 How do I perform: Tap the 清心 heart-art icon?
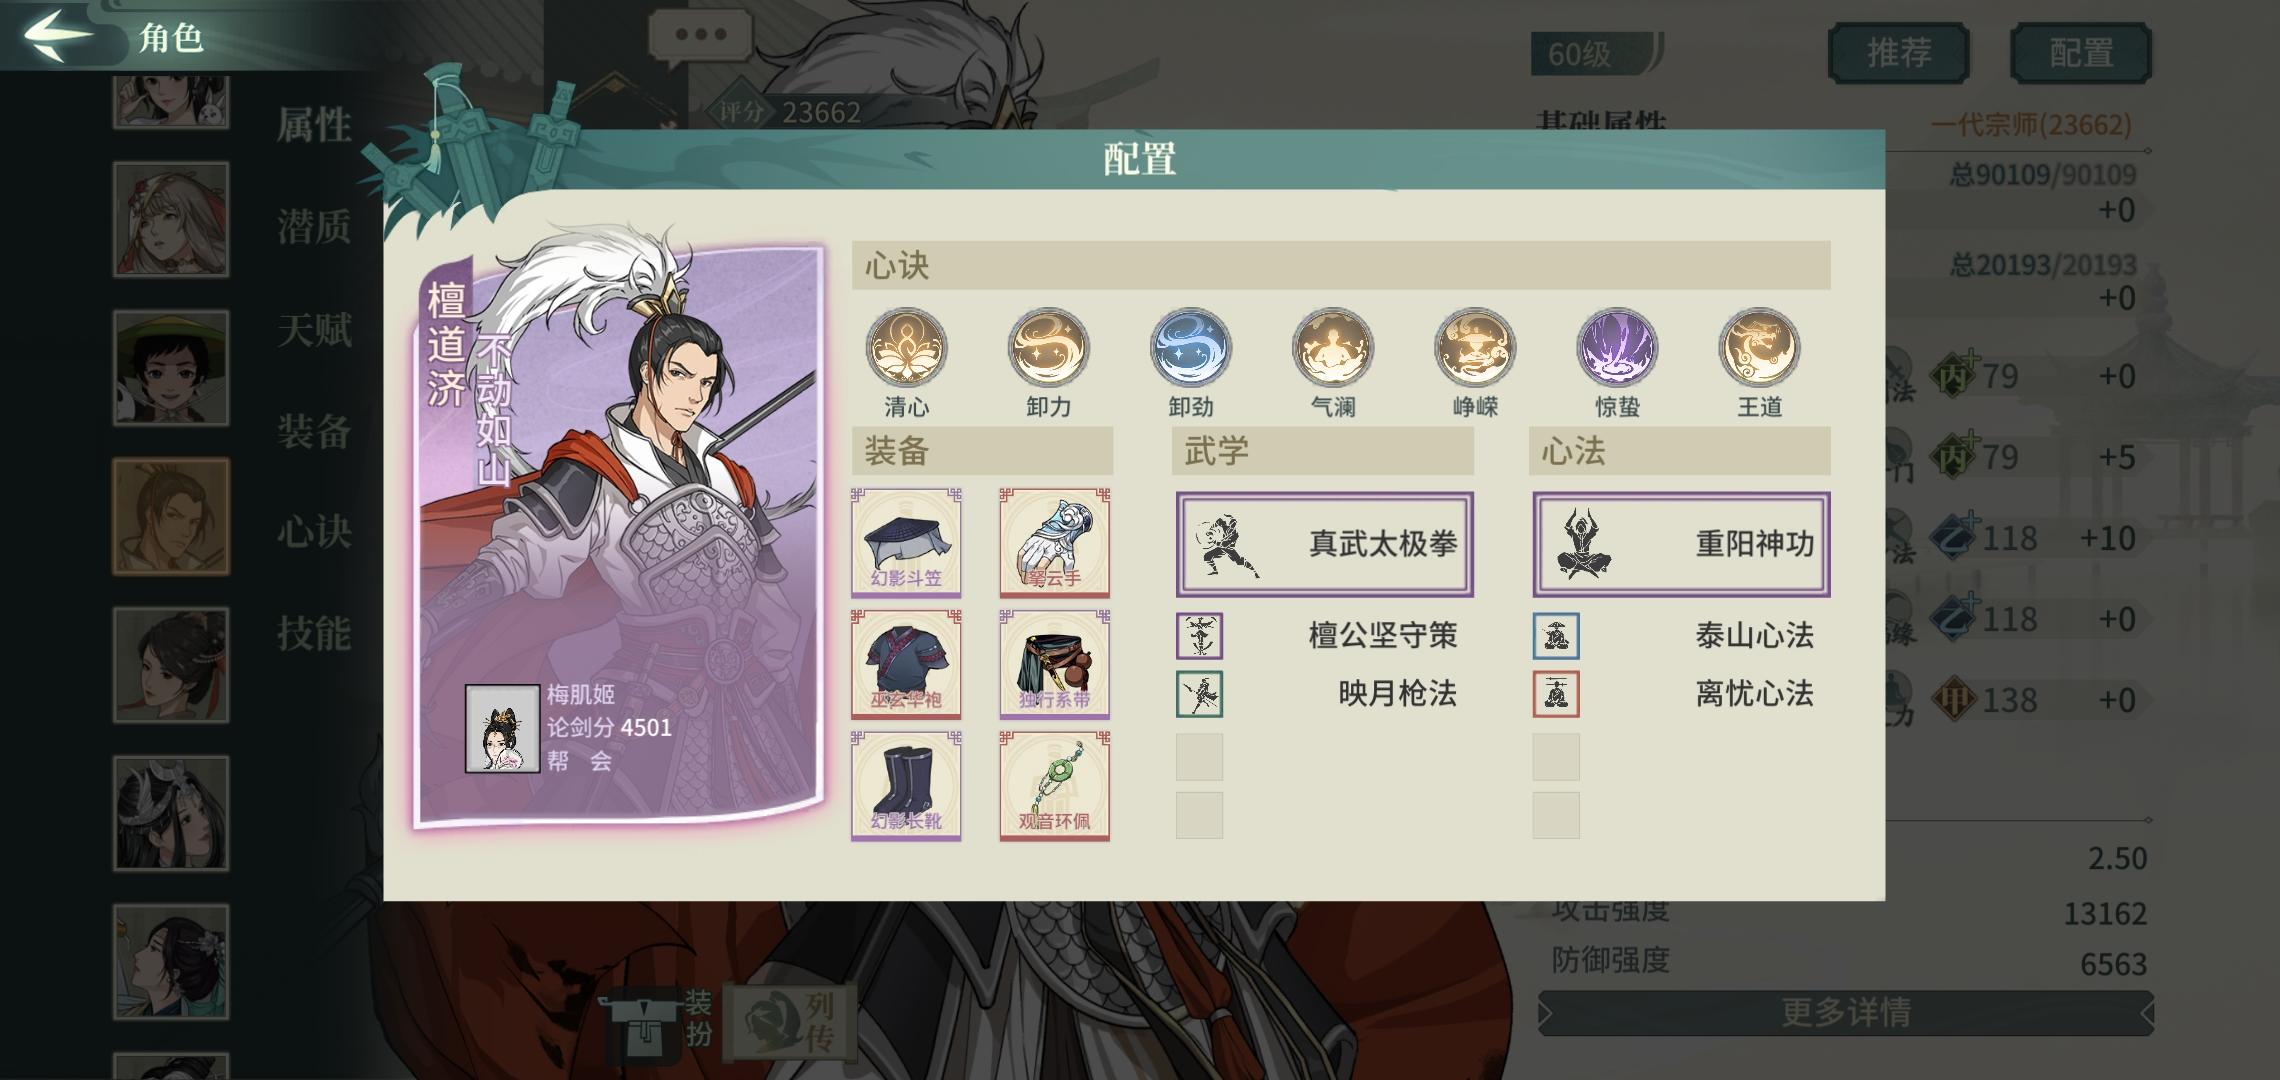906,348
